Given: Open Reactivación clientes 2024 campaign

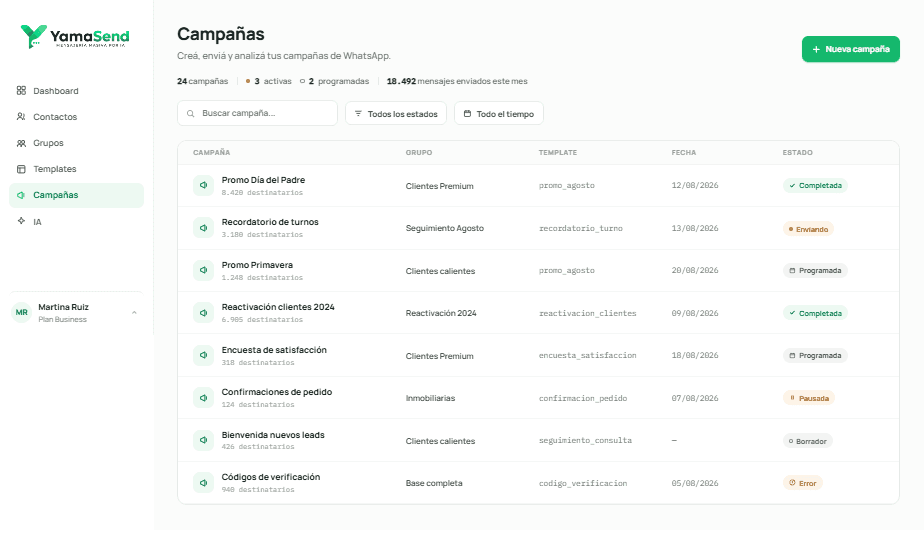Looking at the screenshot, I should (278, 307).
